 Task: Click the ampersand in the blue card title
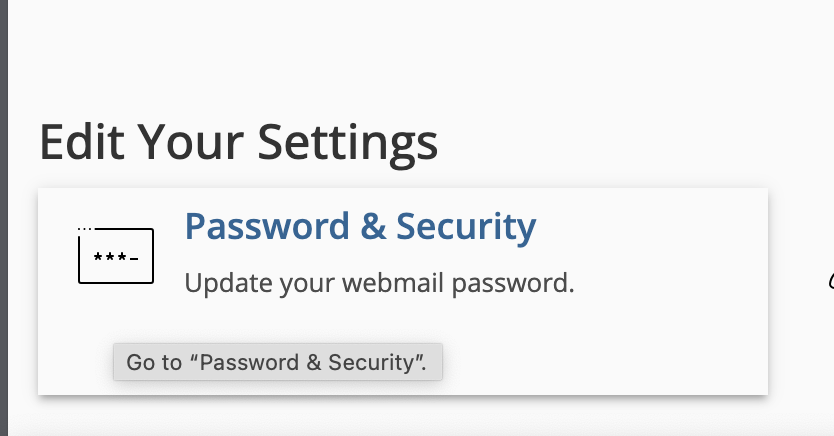(x=372, y=227)
